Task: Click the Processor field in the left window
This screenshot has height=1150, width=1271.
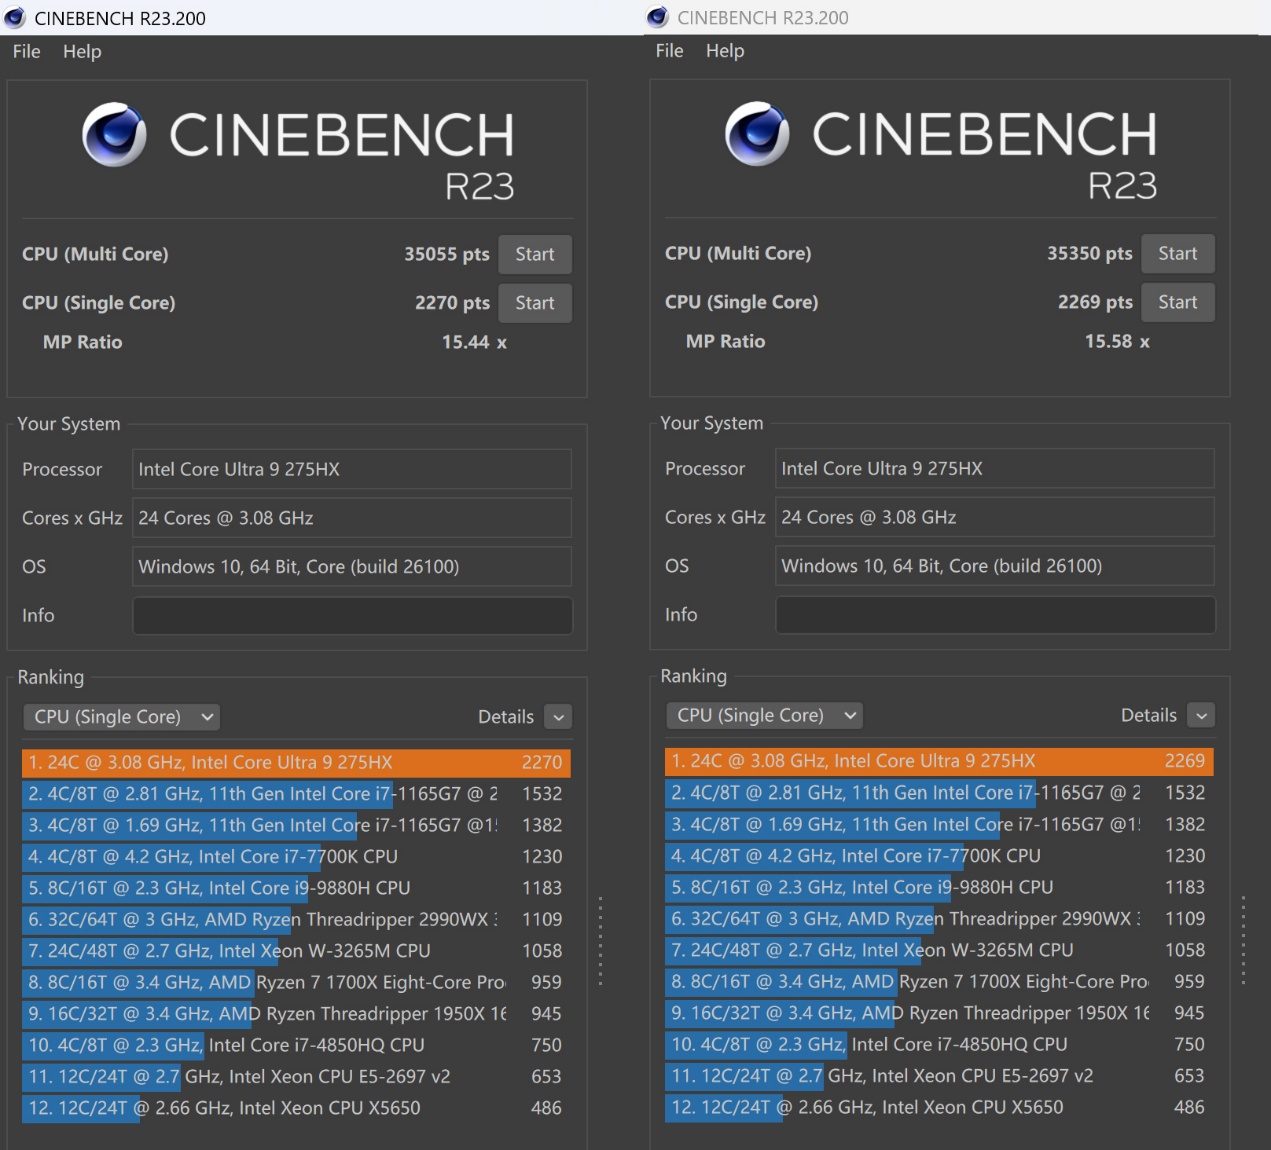Action: coord(352,469)
